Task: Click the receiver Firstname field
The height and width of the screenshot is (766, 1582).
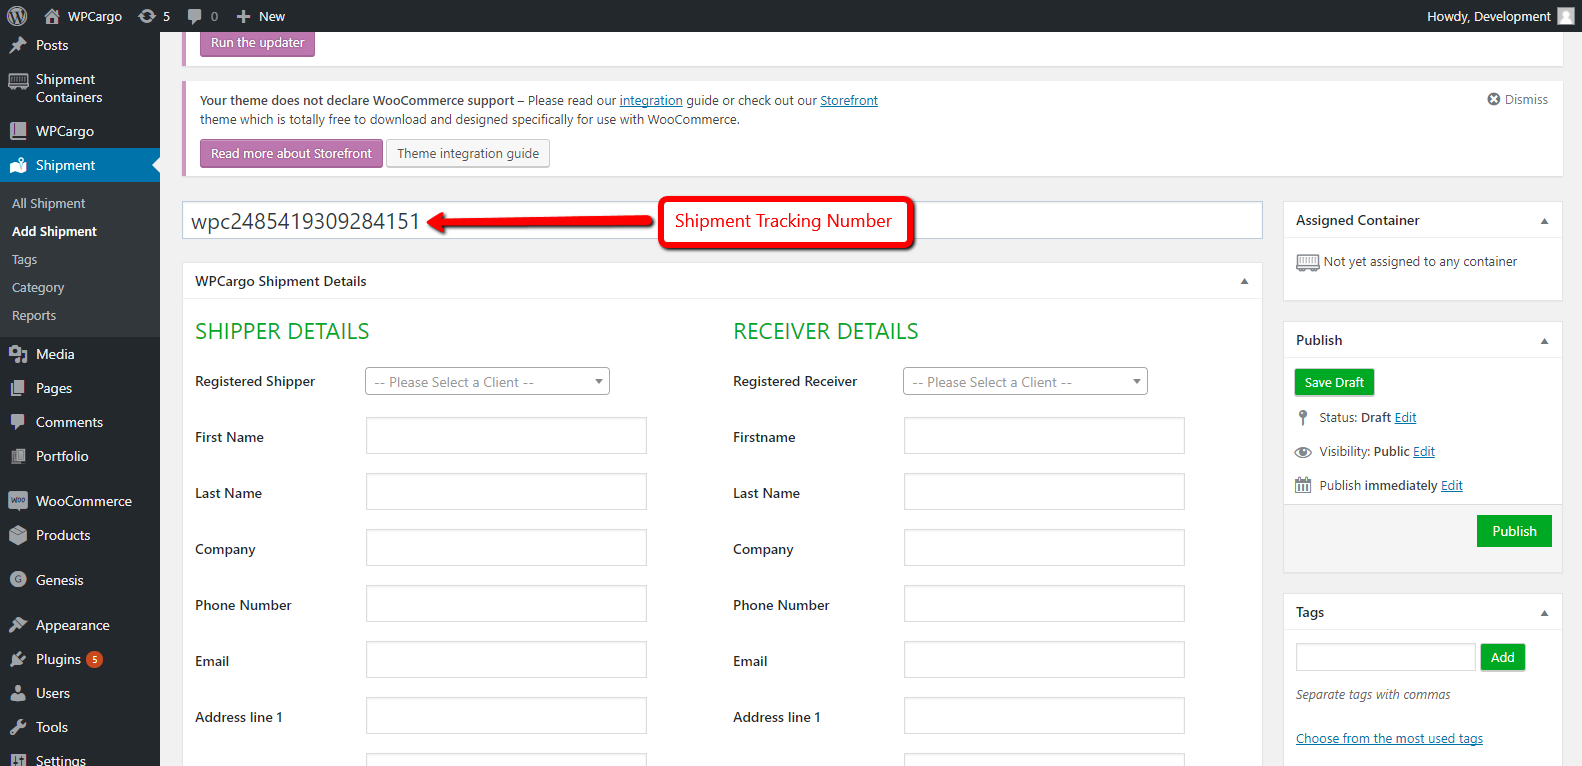Action: click(1044, 436)
